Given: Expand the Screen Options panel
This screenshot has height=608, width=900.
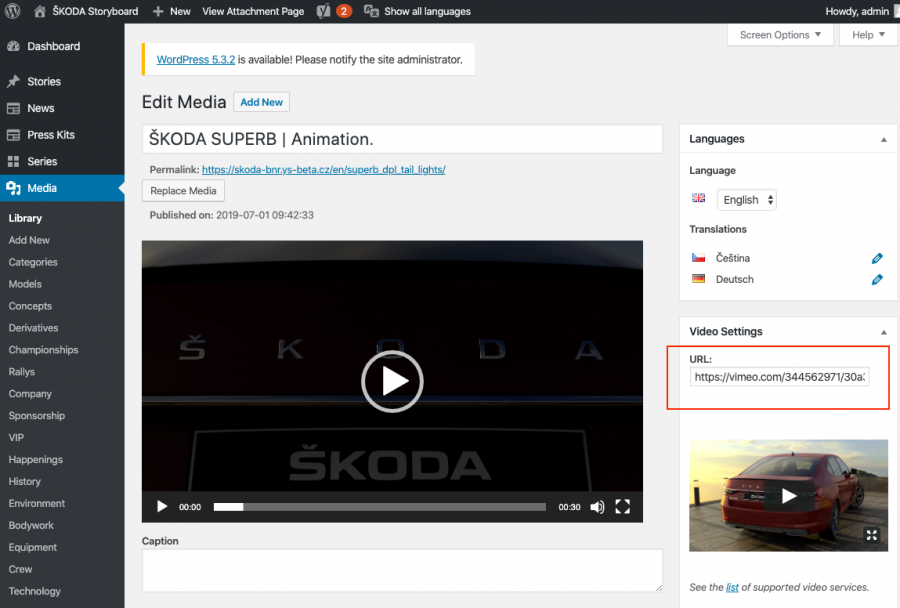Looking at the screenshot, I should [x=780, y=34].
